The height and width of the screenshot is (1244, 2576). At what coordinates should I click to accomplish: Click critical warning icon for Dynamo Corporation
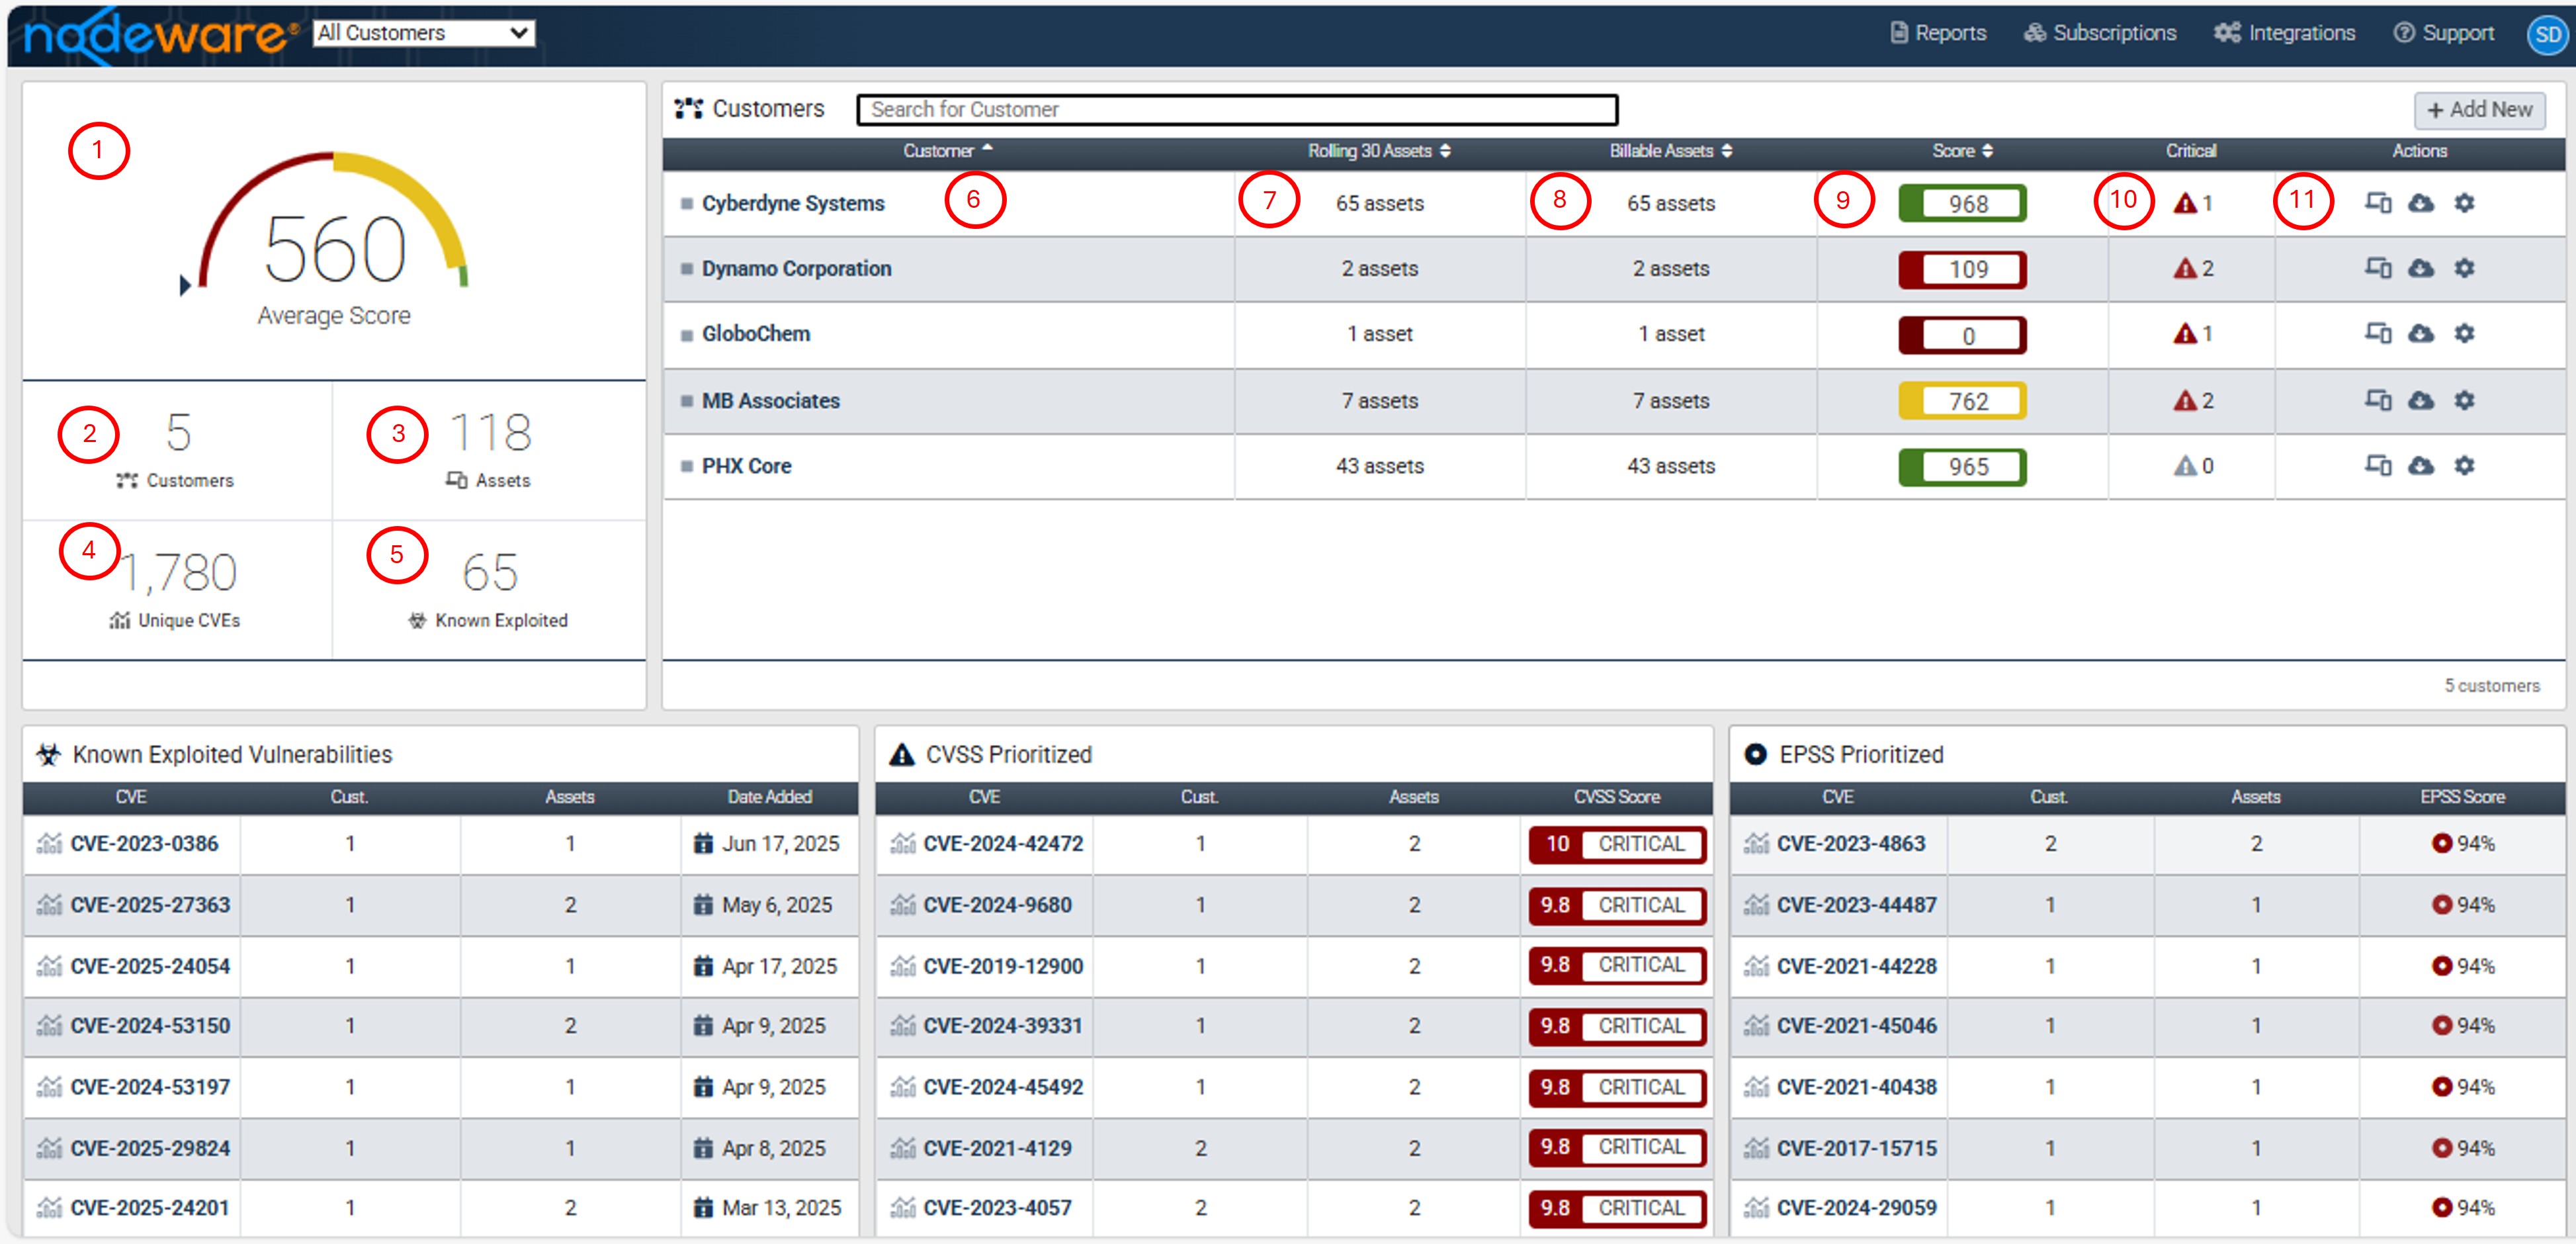(x=2184, y=268)
